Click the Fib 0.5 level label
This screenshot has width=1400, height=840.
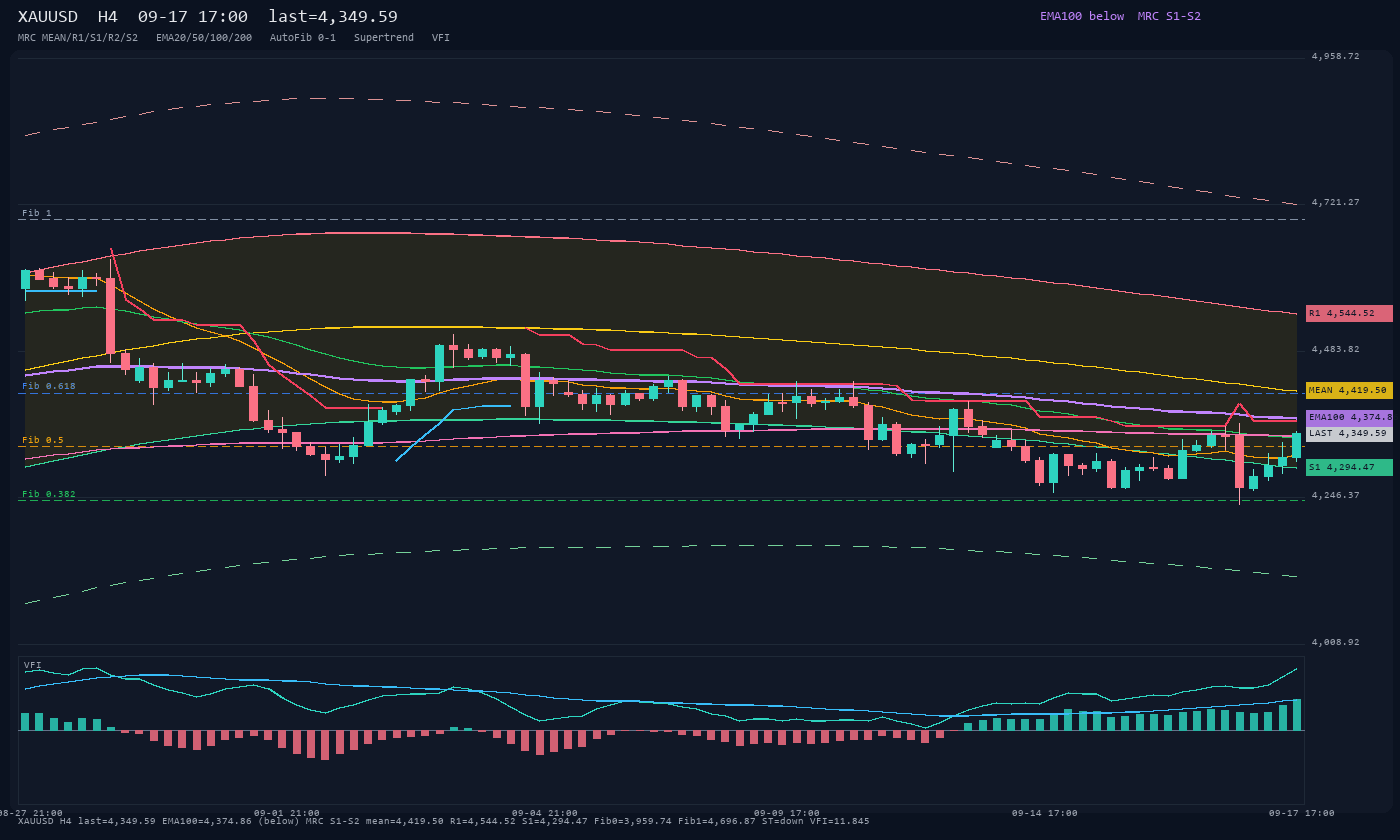[43, 440]
